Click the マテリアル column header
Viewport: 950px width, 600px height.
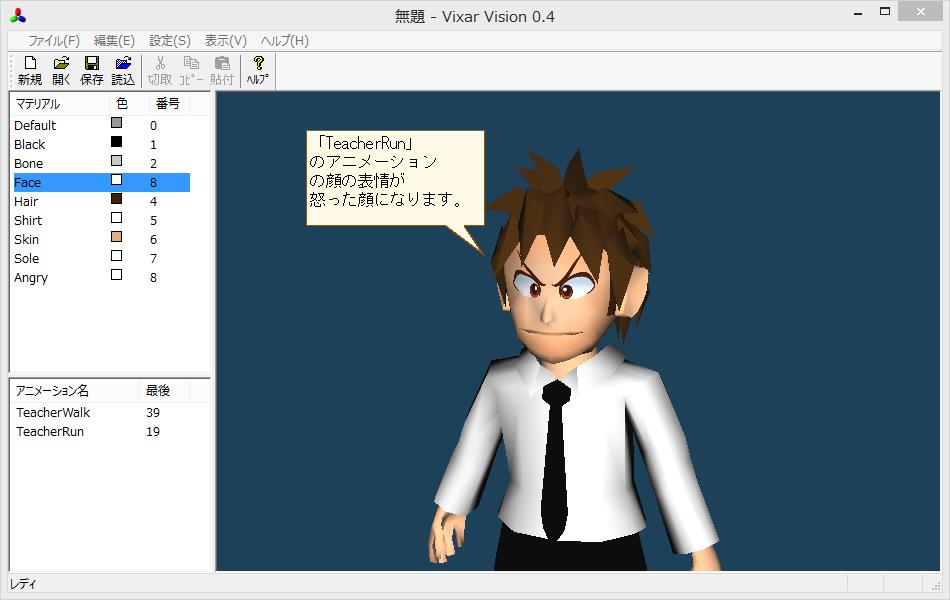(x=40, y=103)
